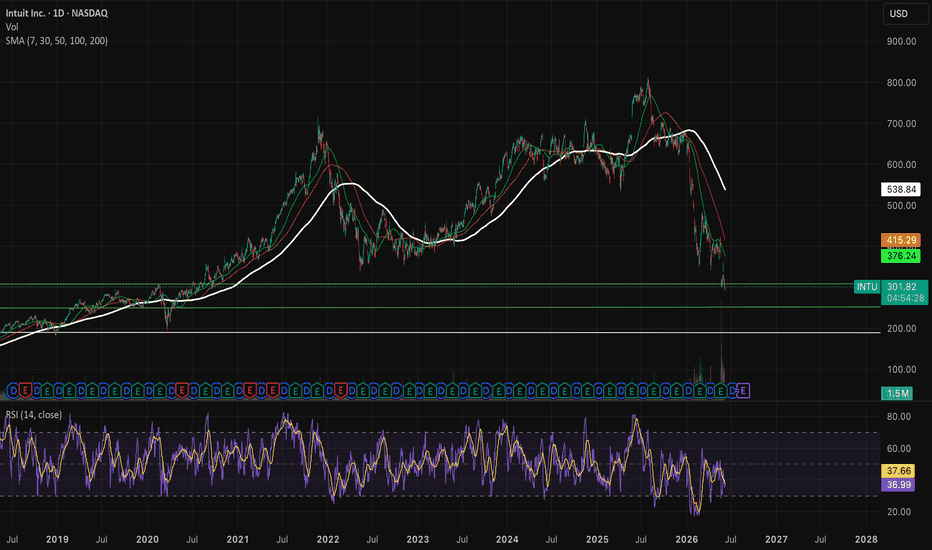Click the purple upcoming earnings E marker
Viewport: 932px width, 550px height.
[x=743, y=391]
